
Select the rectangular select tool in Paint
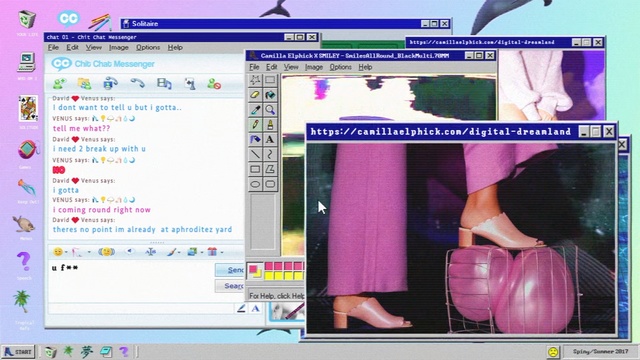pos(270,80)
